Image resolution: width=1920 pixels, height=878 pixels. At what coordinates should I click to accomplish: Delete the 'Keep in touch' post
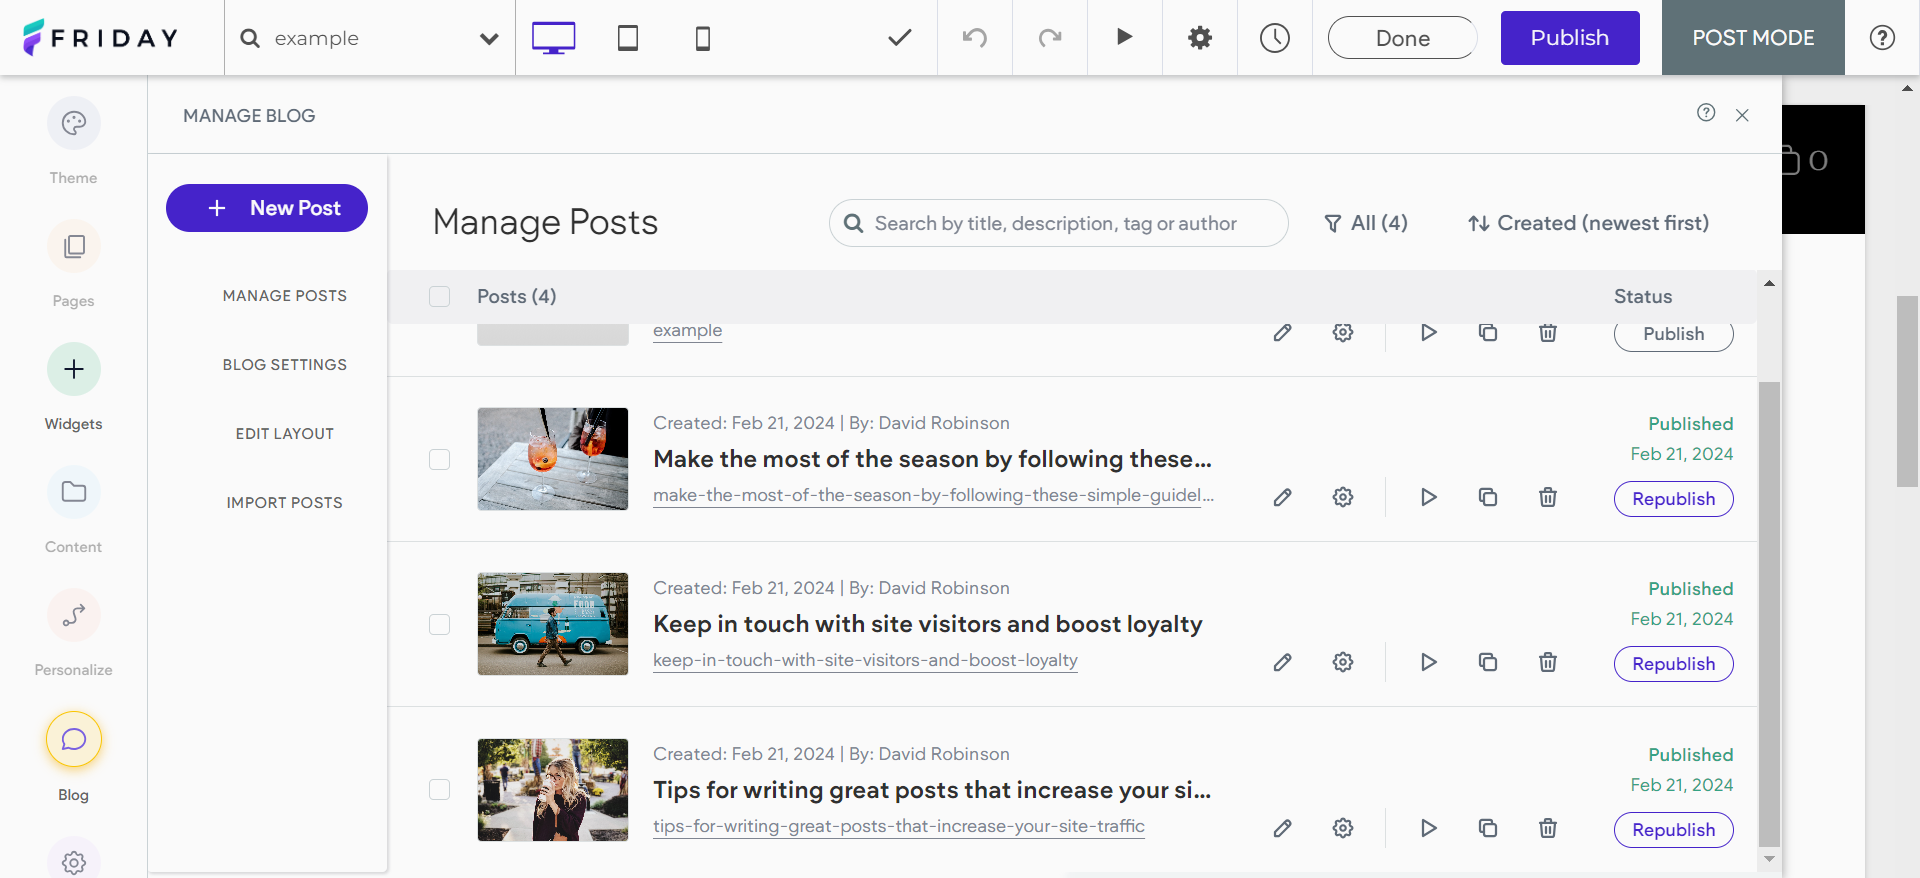(x=1548, y=662)
